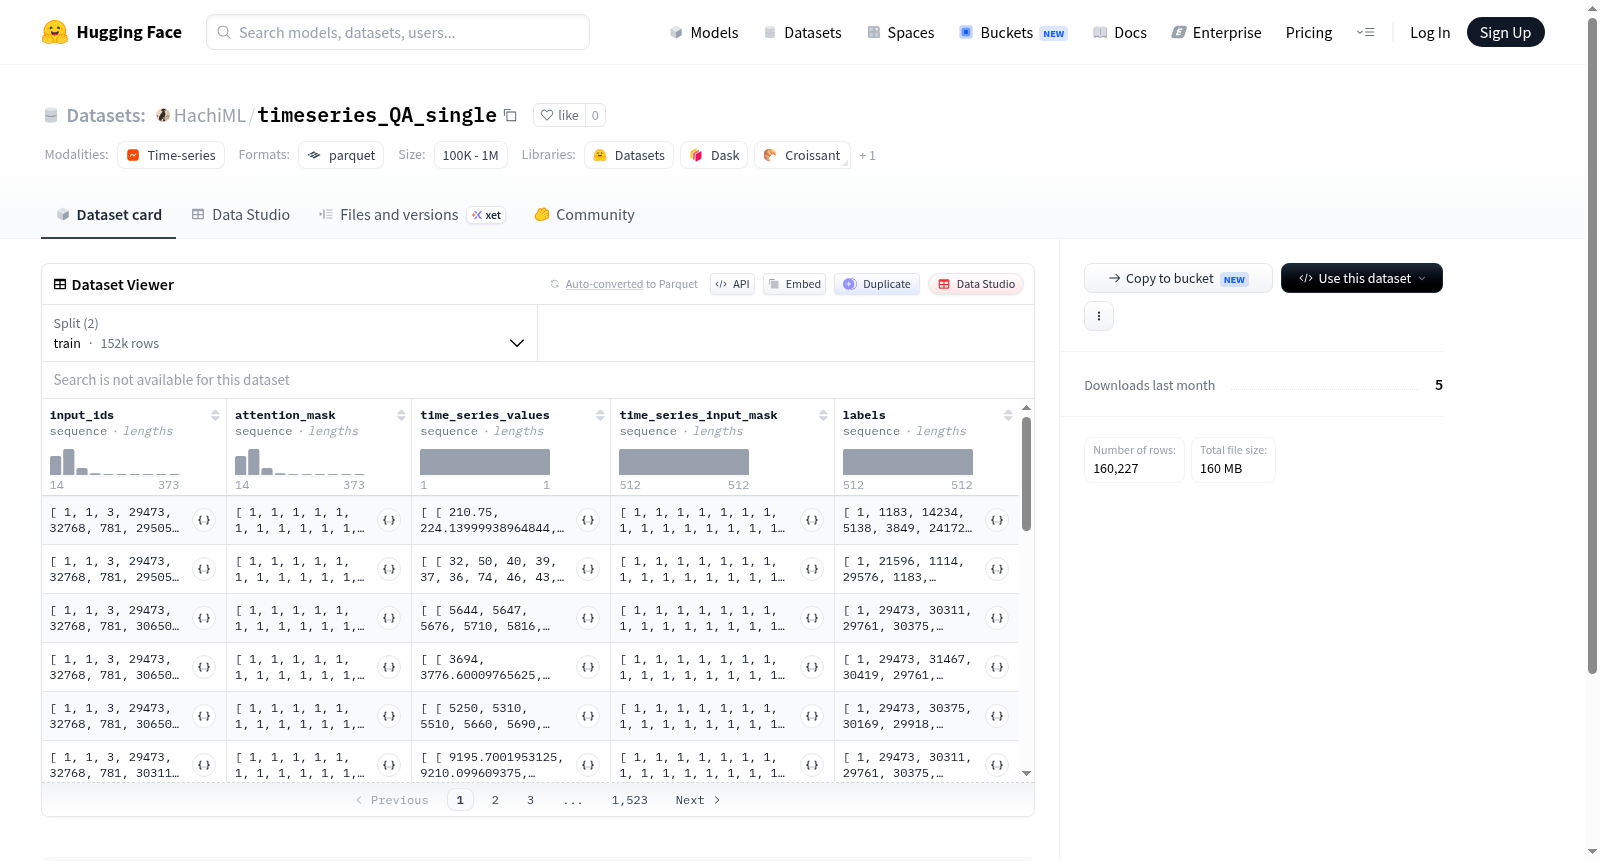This screenshot has height=861, width=1600.
Task: Click the Croissant library tag
Action: coord(802,155)
